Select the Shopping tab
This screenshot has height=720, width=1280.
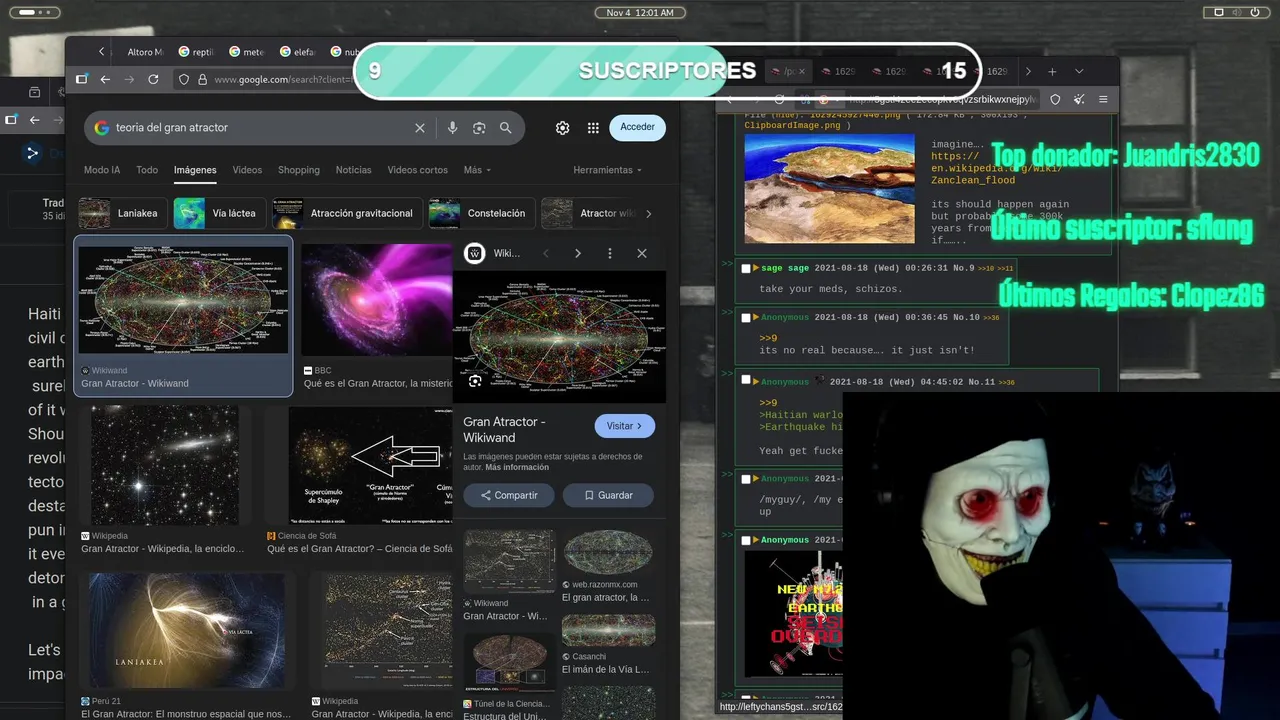tap(298, 170)
